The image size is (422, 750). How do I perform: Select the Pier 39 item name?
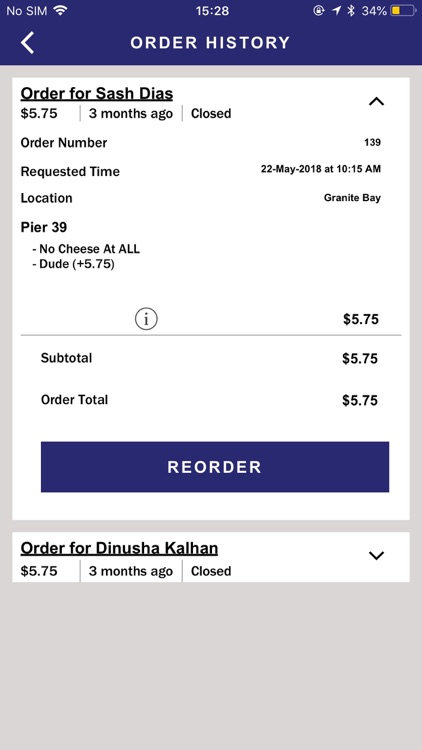click(44, 227)
